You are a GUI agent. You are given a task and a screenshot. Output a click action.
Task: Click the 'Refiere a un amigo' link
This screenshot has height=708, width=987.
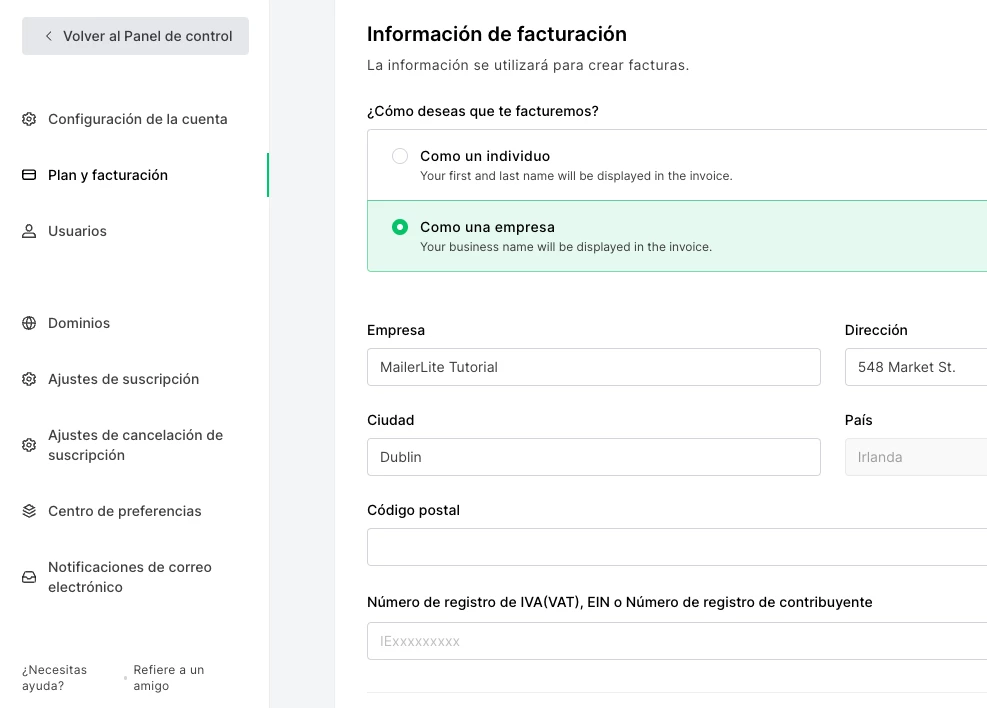tap(168, 678)
